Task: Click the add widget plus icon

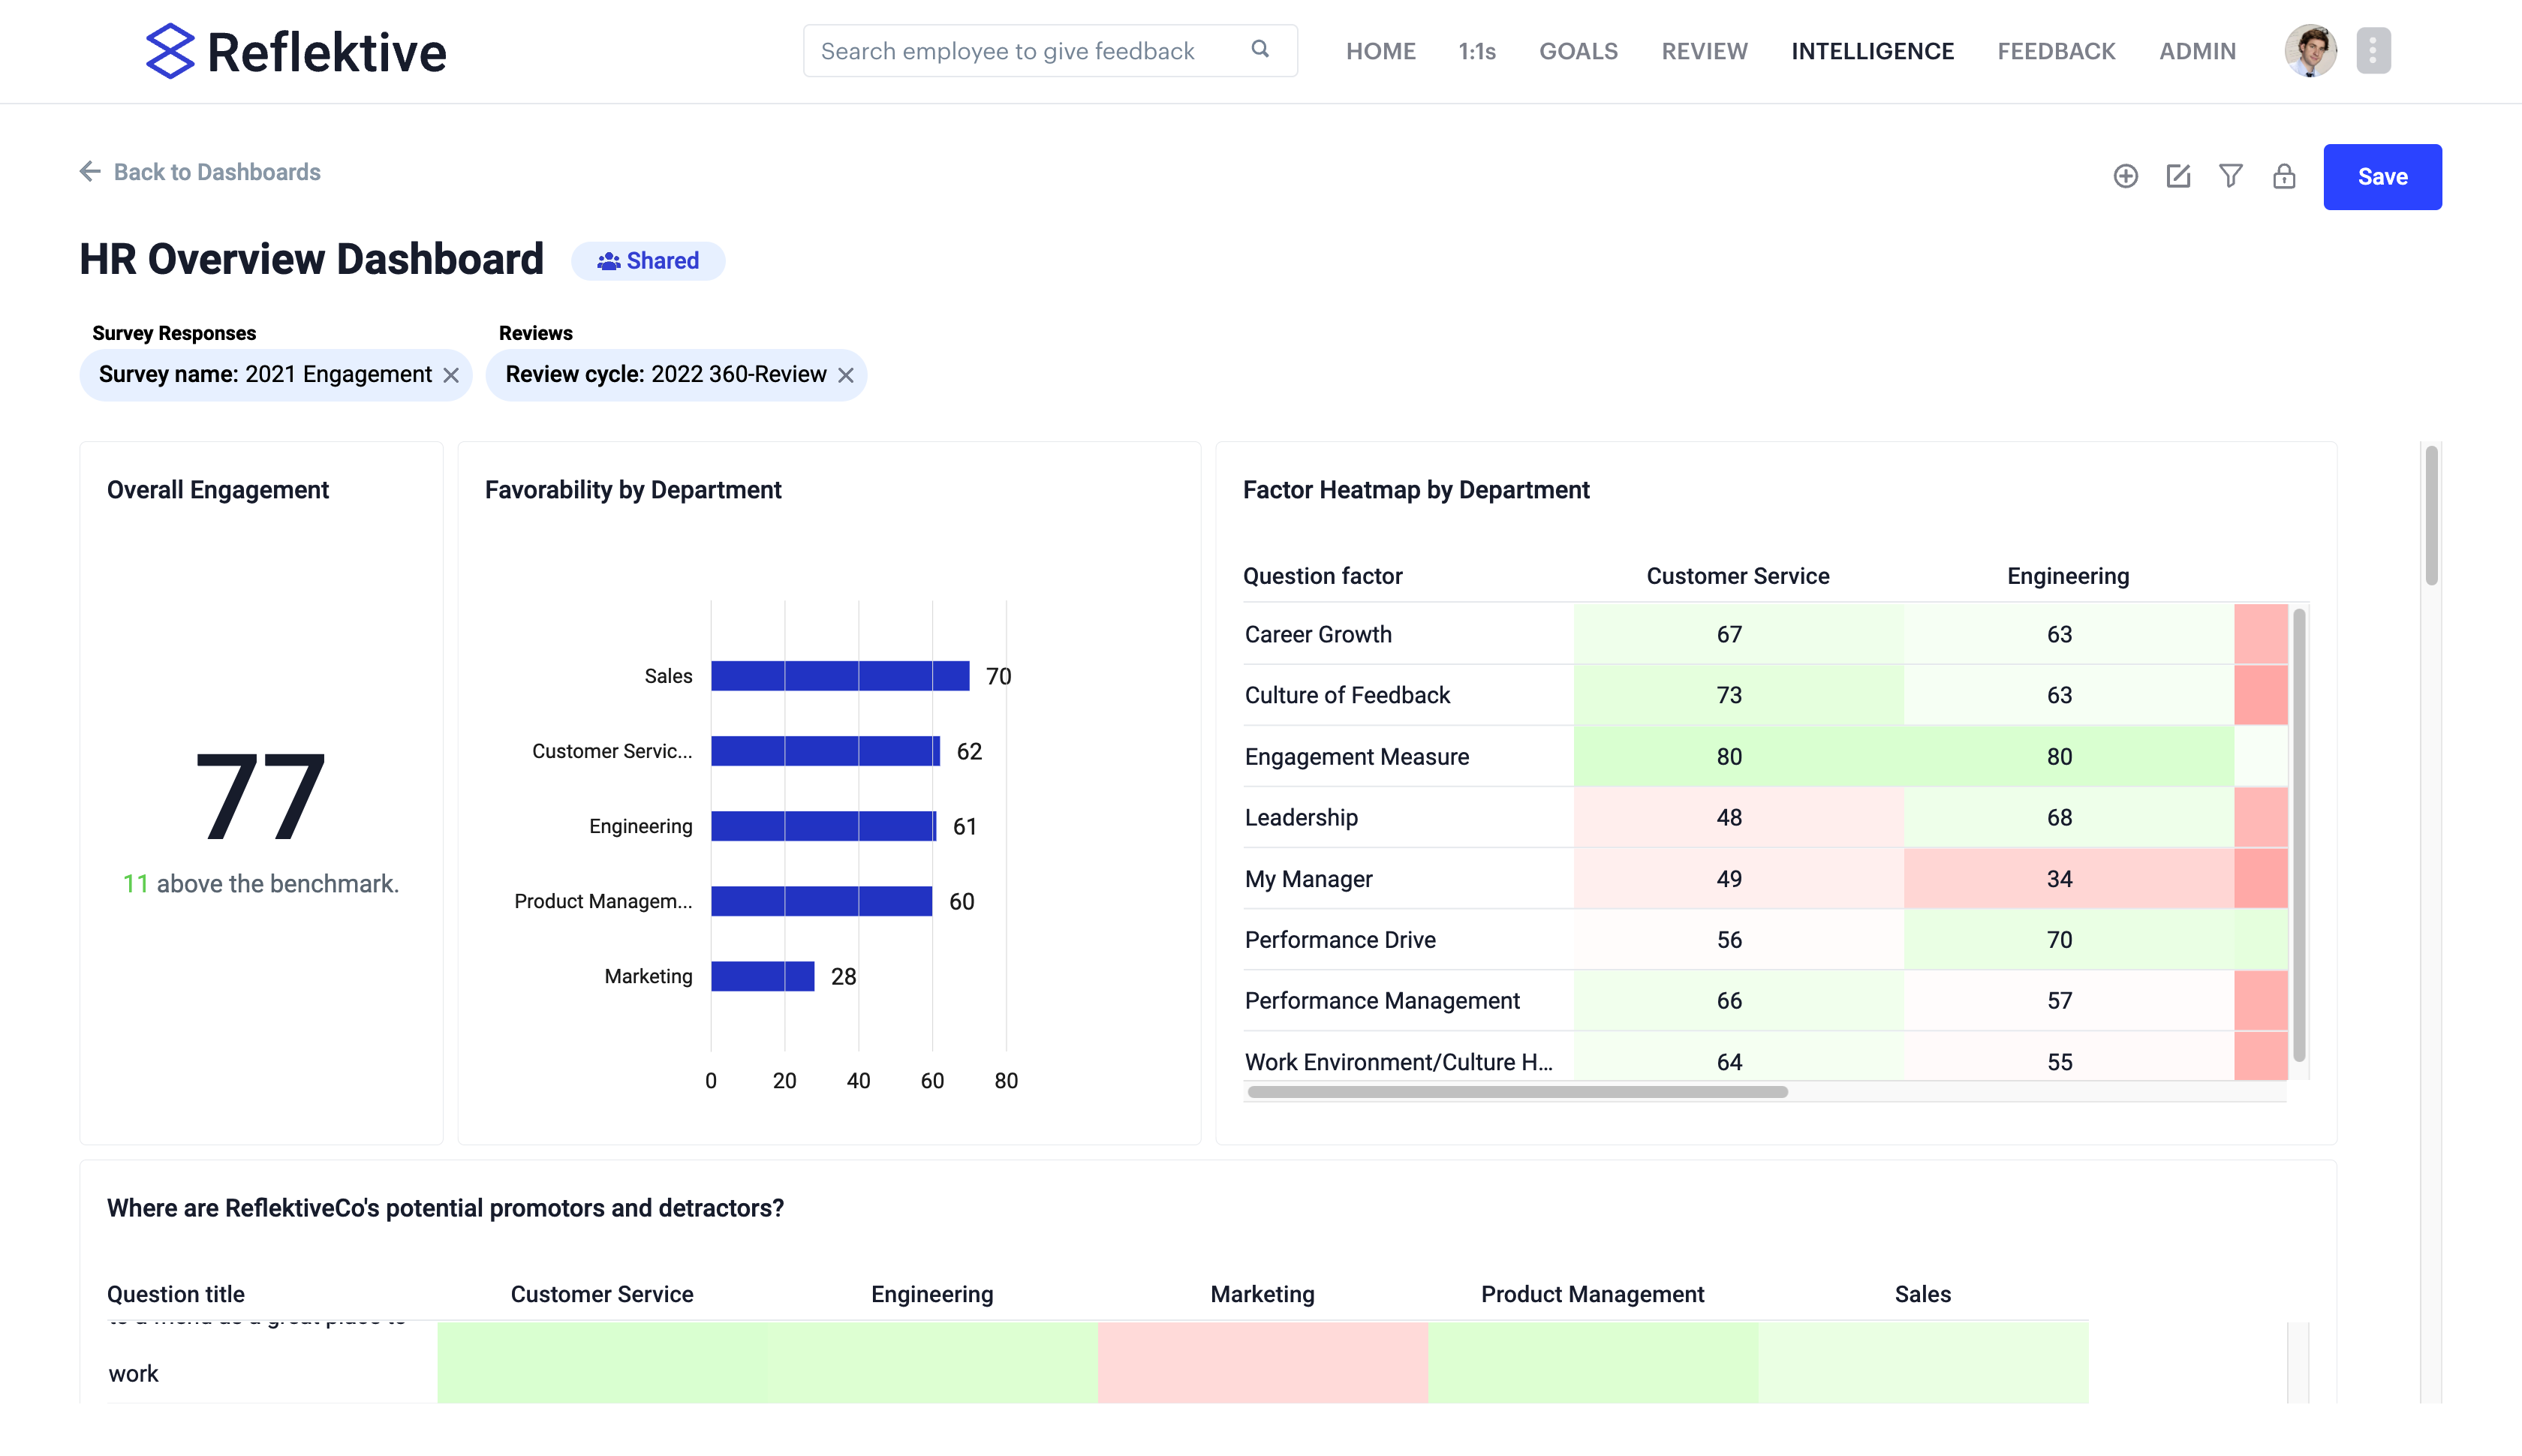Action: click(x=2126, y=176)
